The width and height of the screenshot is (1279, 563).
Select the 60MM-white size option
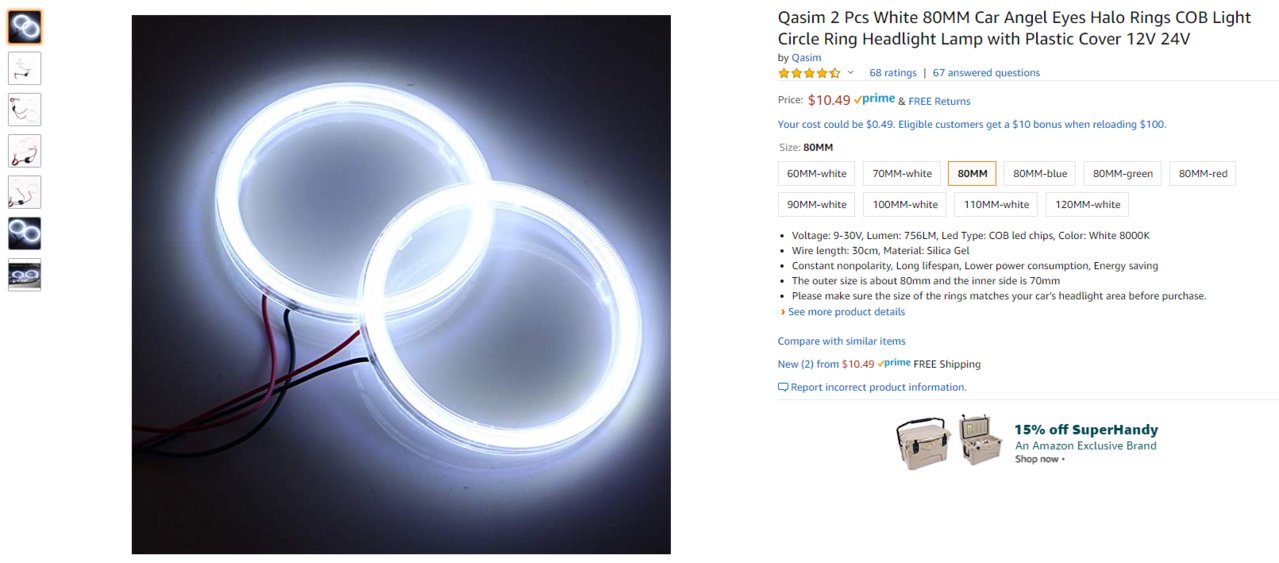(817, 174)
